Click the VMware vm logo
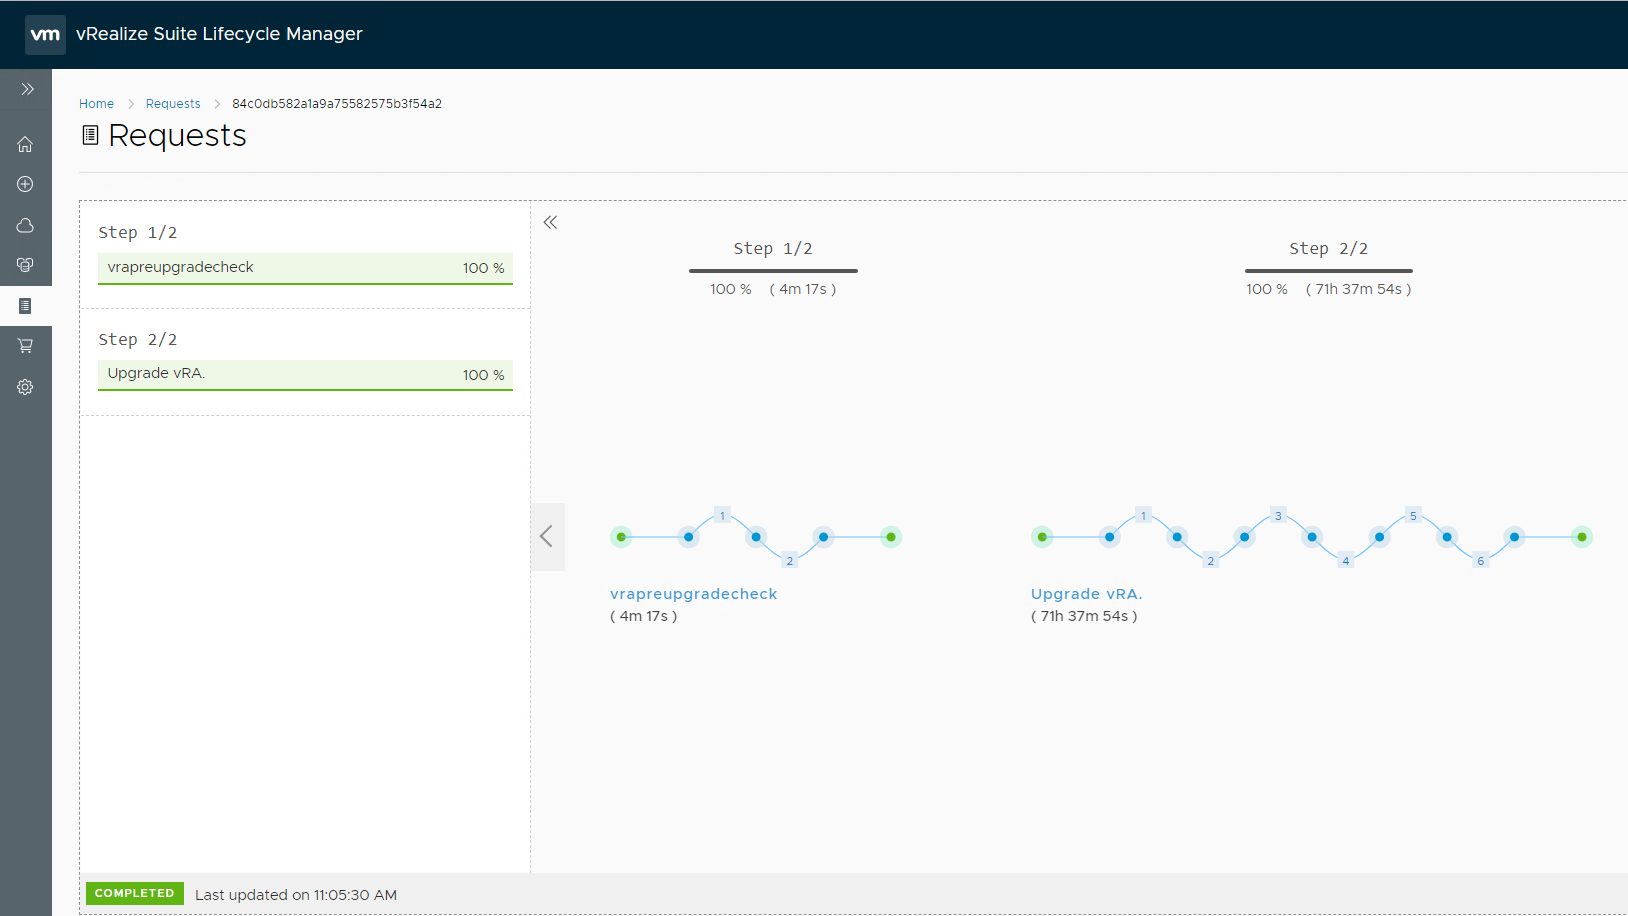Viewport: 1628px width, 916px height. point(45,34)
